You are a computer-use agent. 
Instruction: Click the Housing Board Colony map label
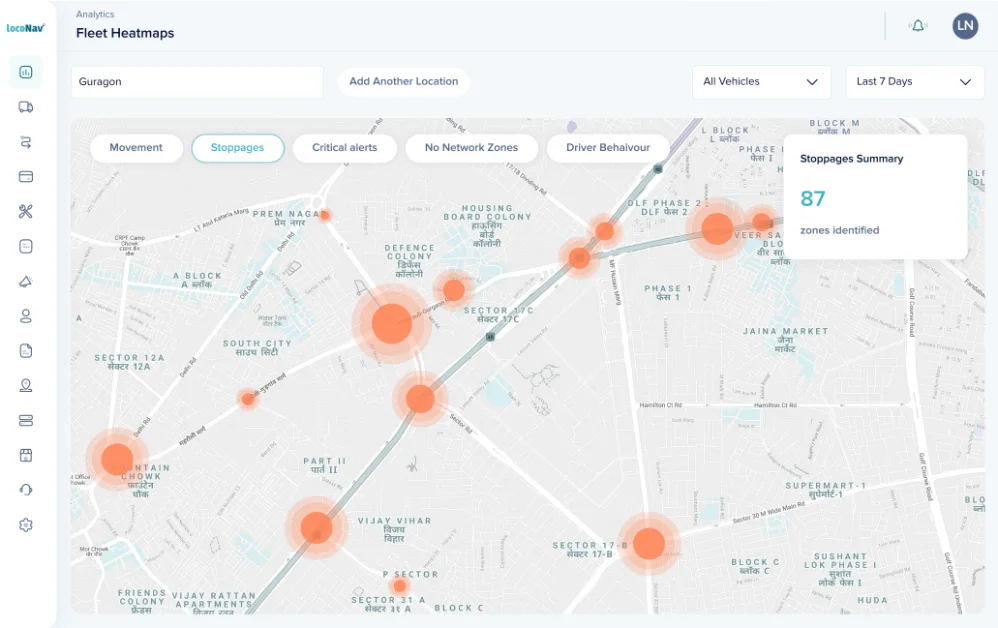pyautogui.click(x=487, y=226)
